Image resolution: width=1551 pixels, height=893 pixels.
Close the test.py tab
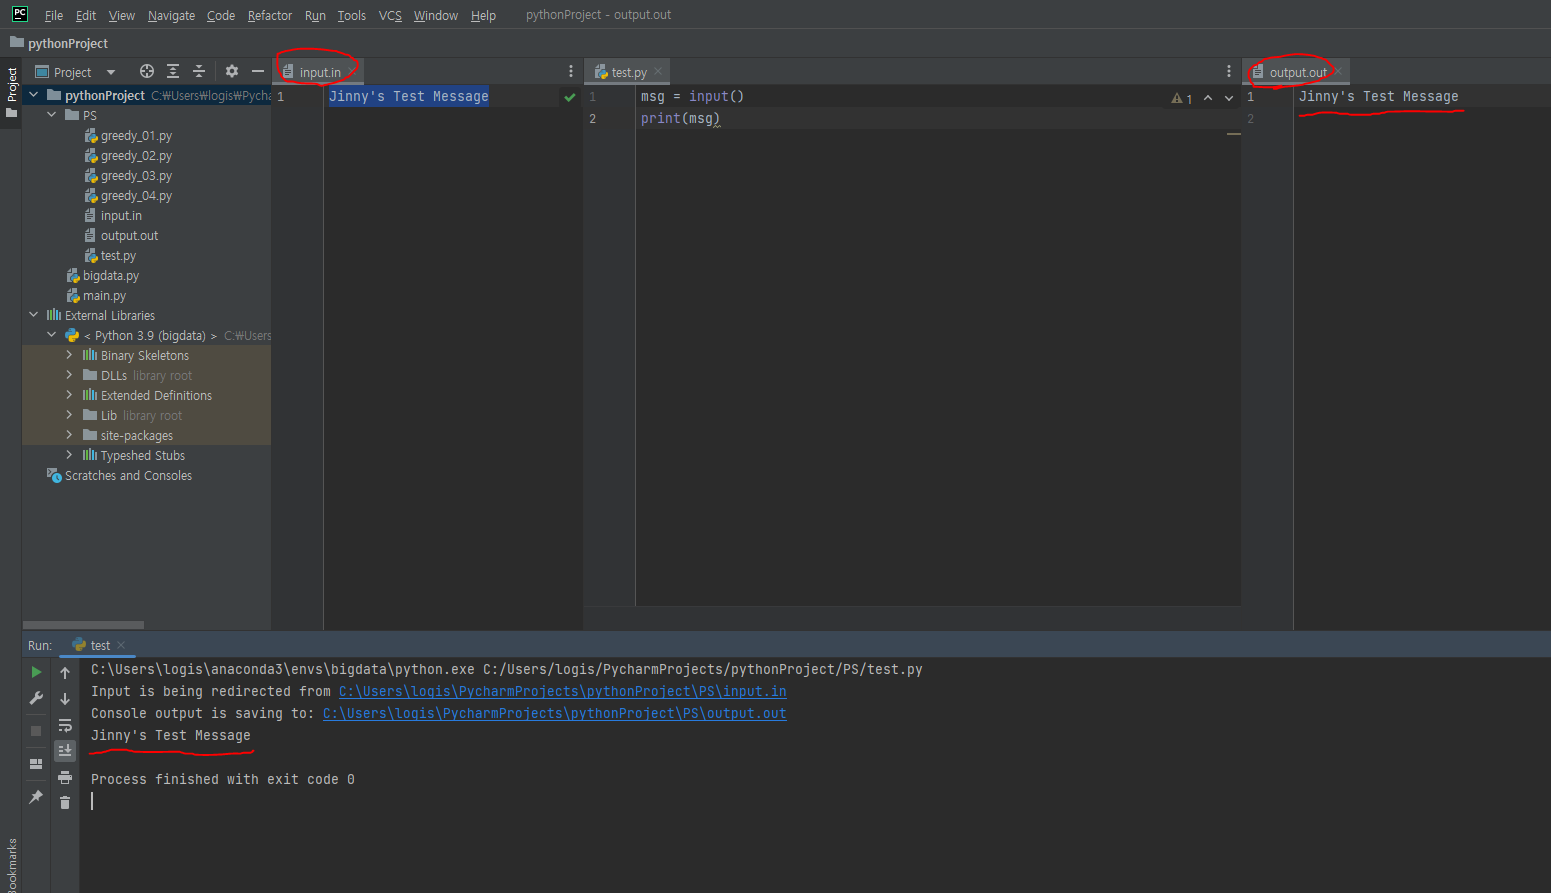click(x=658, y=72)
